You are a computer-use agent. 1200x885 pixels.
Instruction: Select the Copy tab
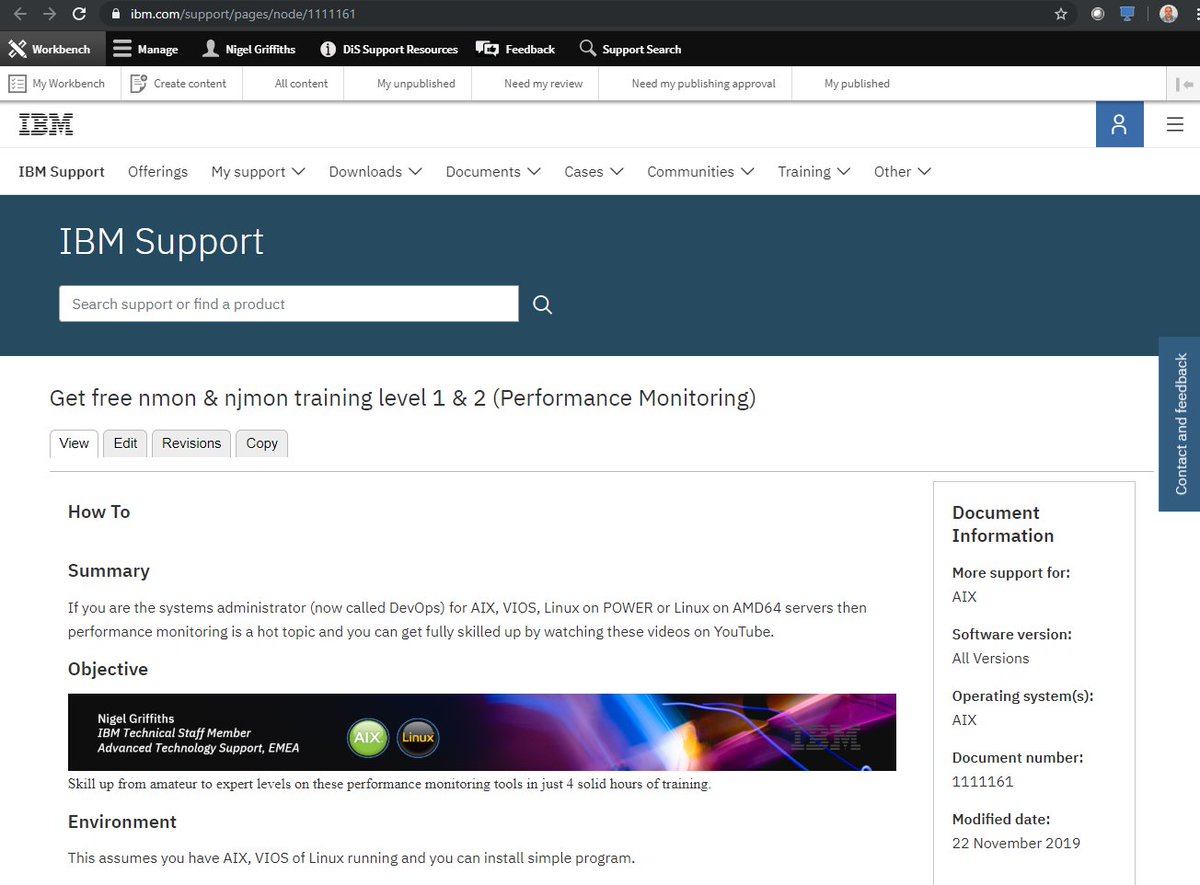tap(262, 443)
